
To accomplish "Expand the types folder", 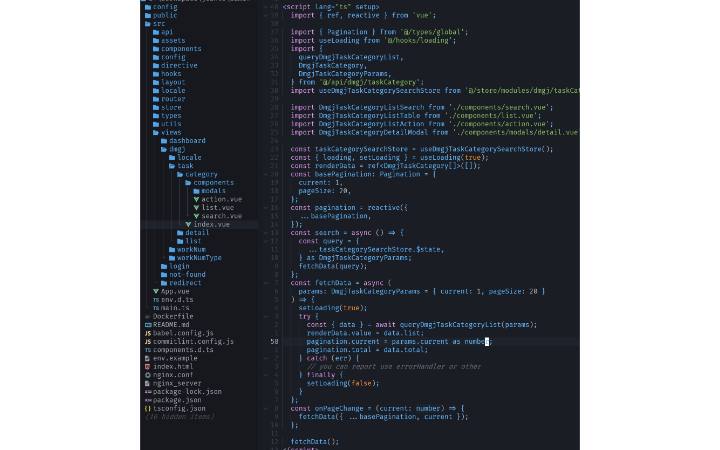I will coord(156,116).
